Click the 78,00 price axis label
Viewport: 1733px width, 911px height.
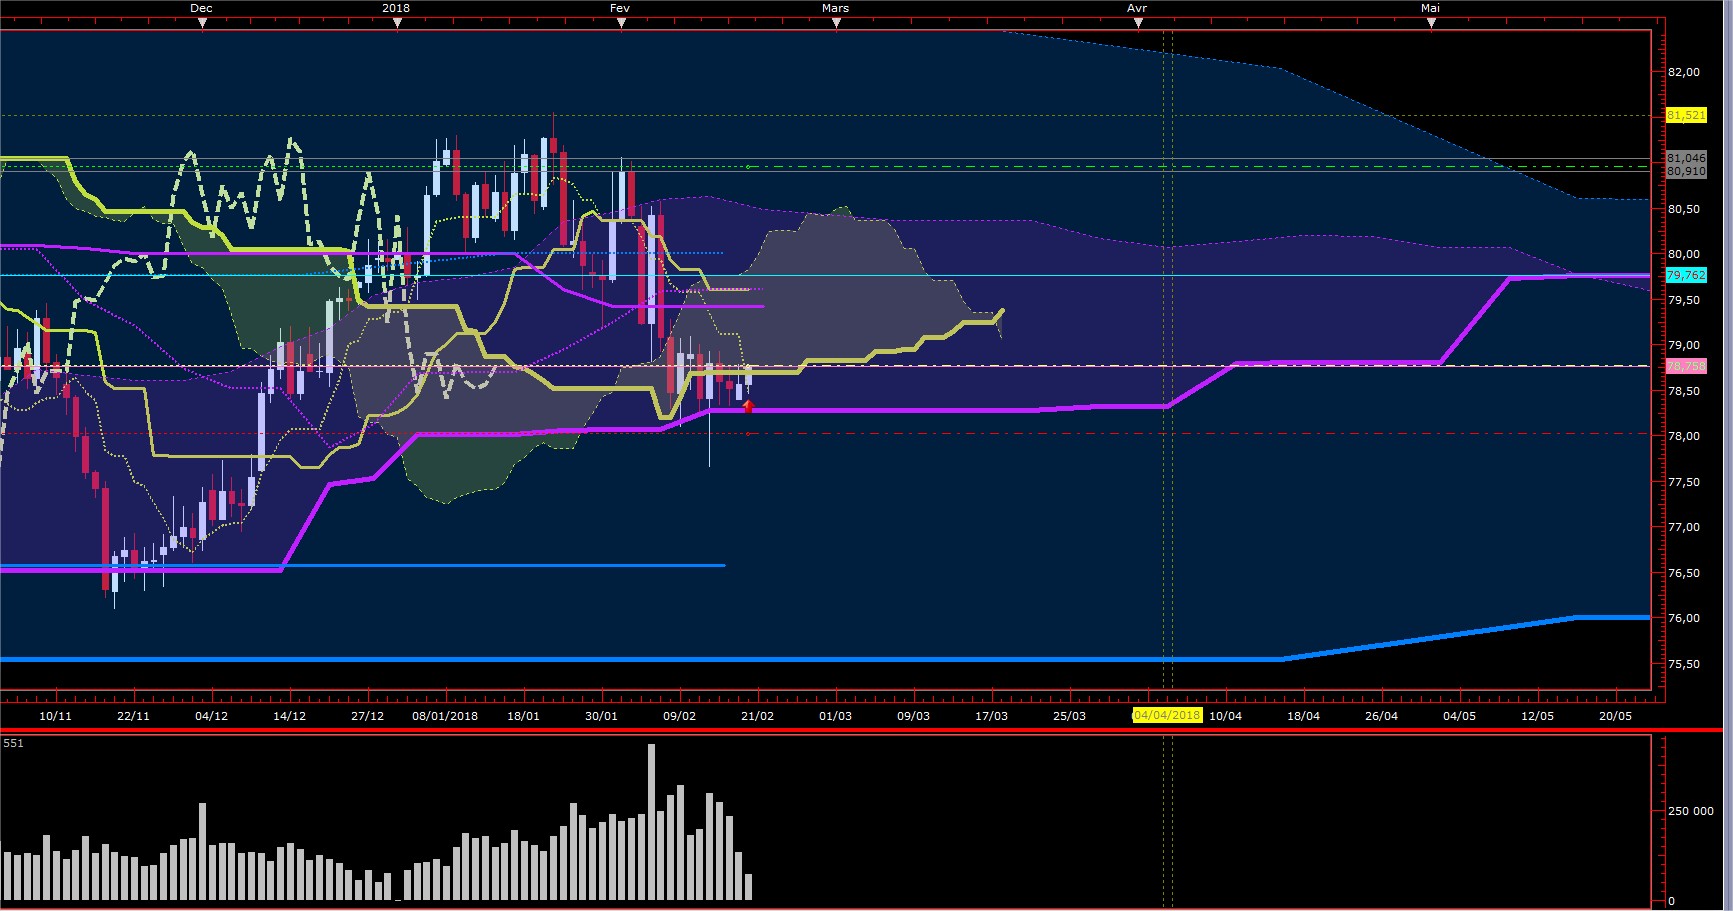point(1684,436)
